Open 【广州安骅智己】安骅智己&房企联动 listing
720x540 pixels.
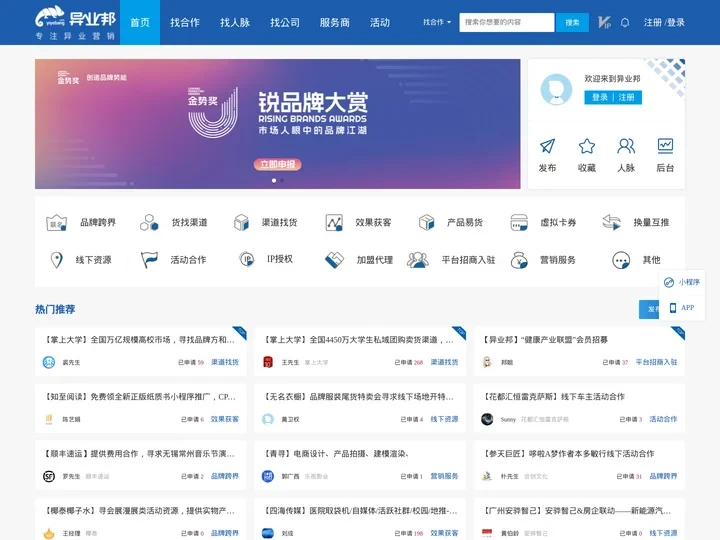tap(578, 511)
